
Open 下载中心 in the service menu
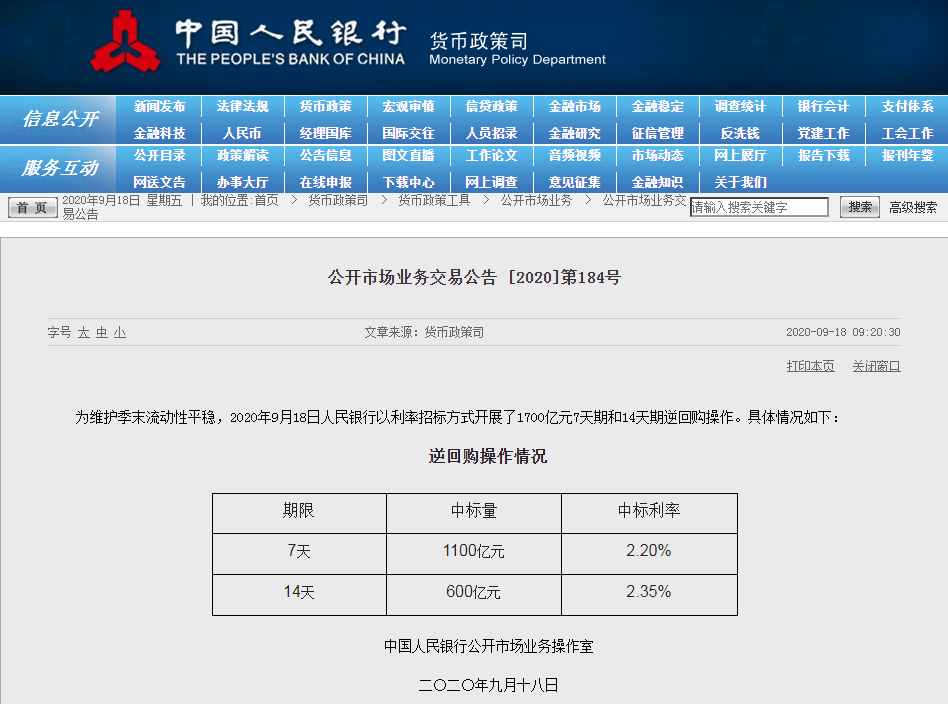[x=408, y=182]
